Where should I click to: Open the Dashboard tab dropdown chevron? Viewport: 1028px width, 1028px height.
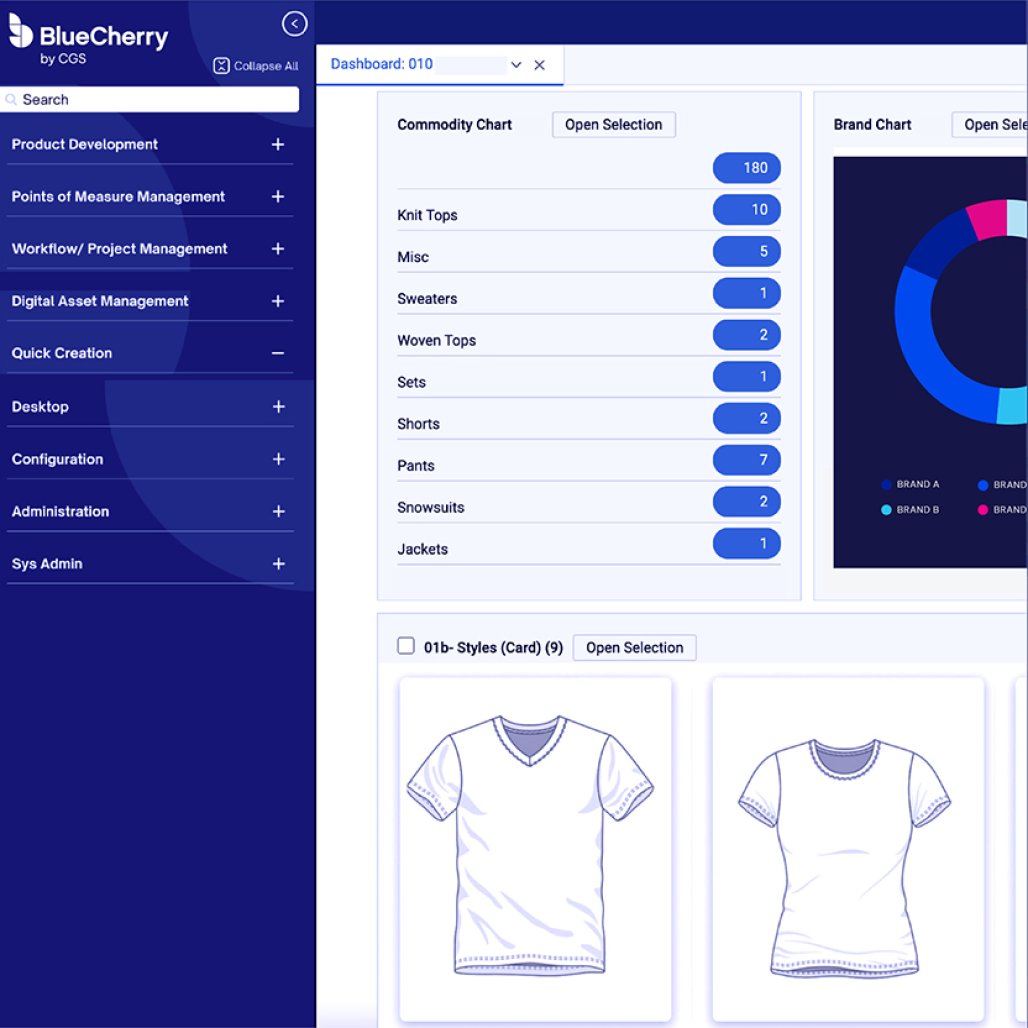coord(516,65)
